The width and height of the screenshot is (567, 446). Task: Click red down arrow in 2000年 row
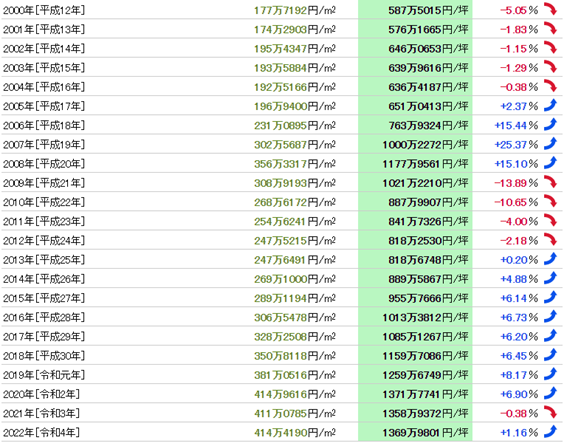pos(550,9)
